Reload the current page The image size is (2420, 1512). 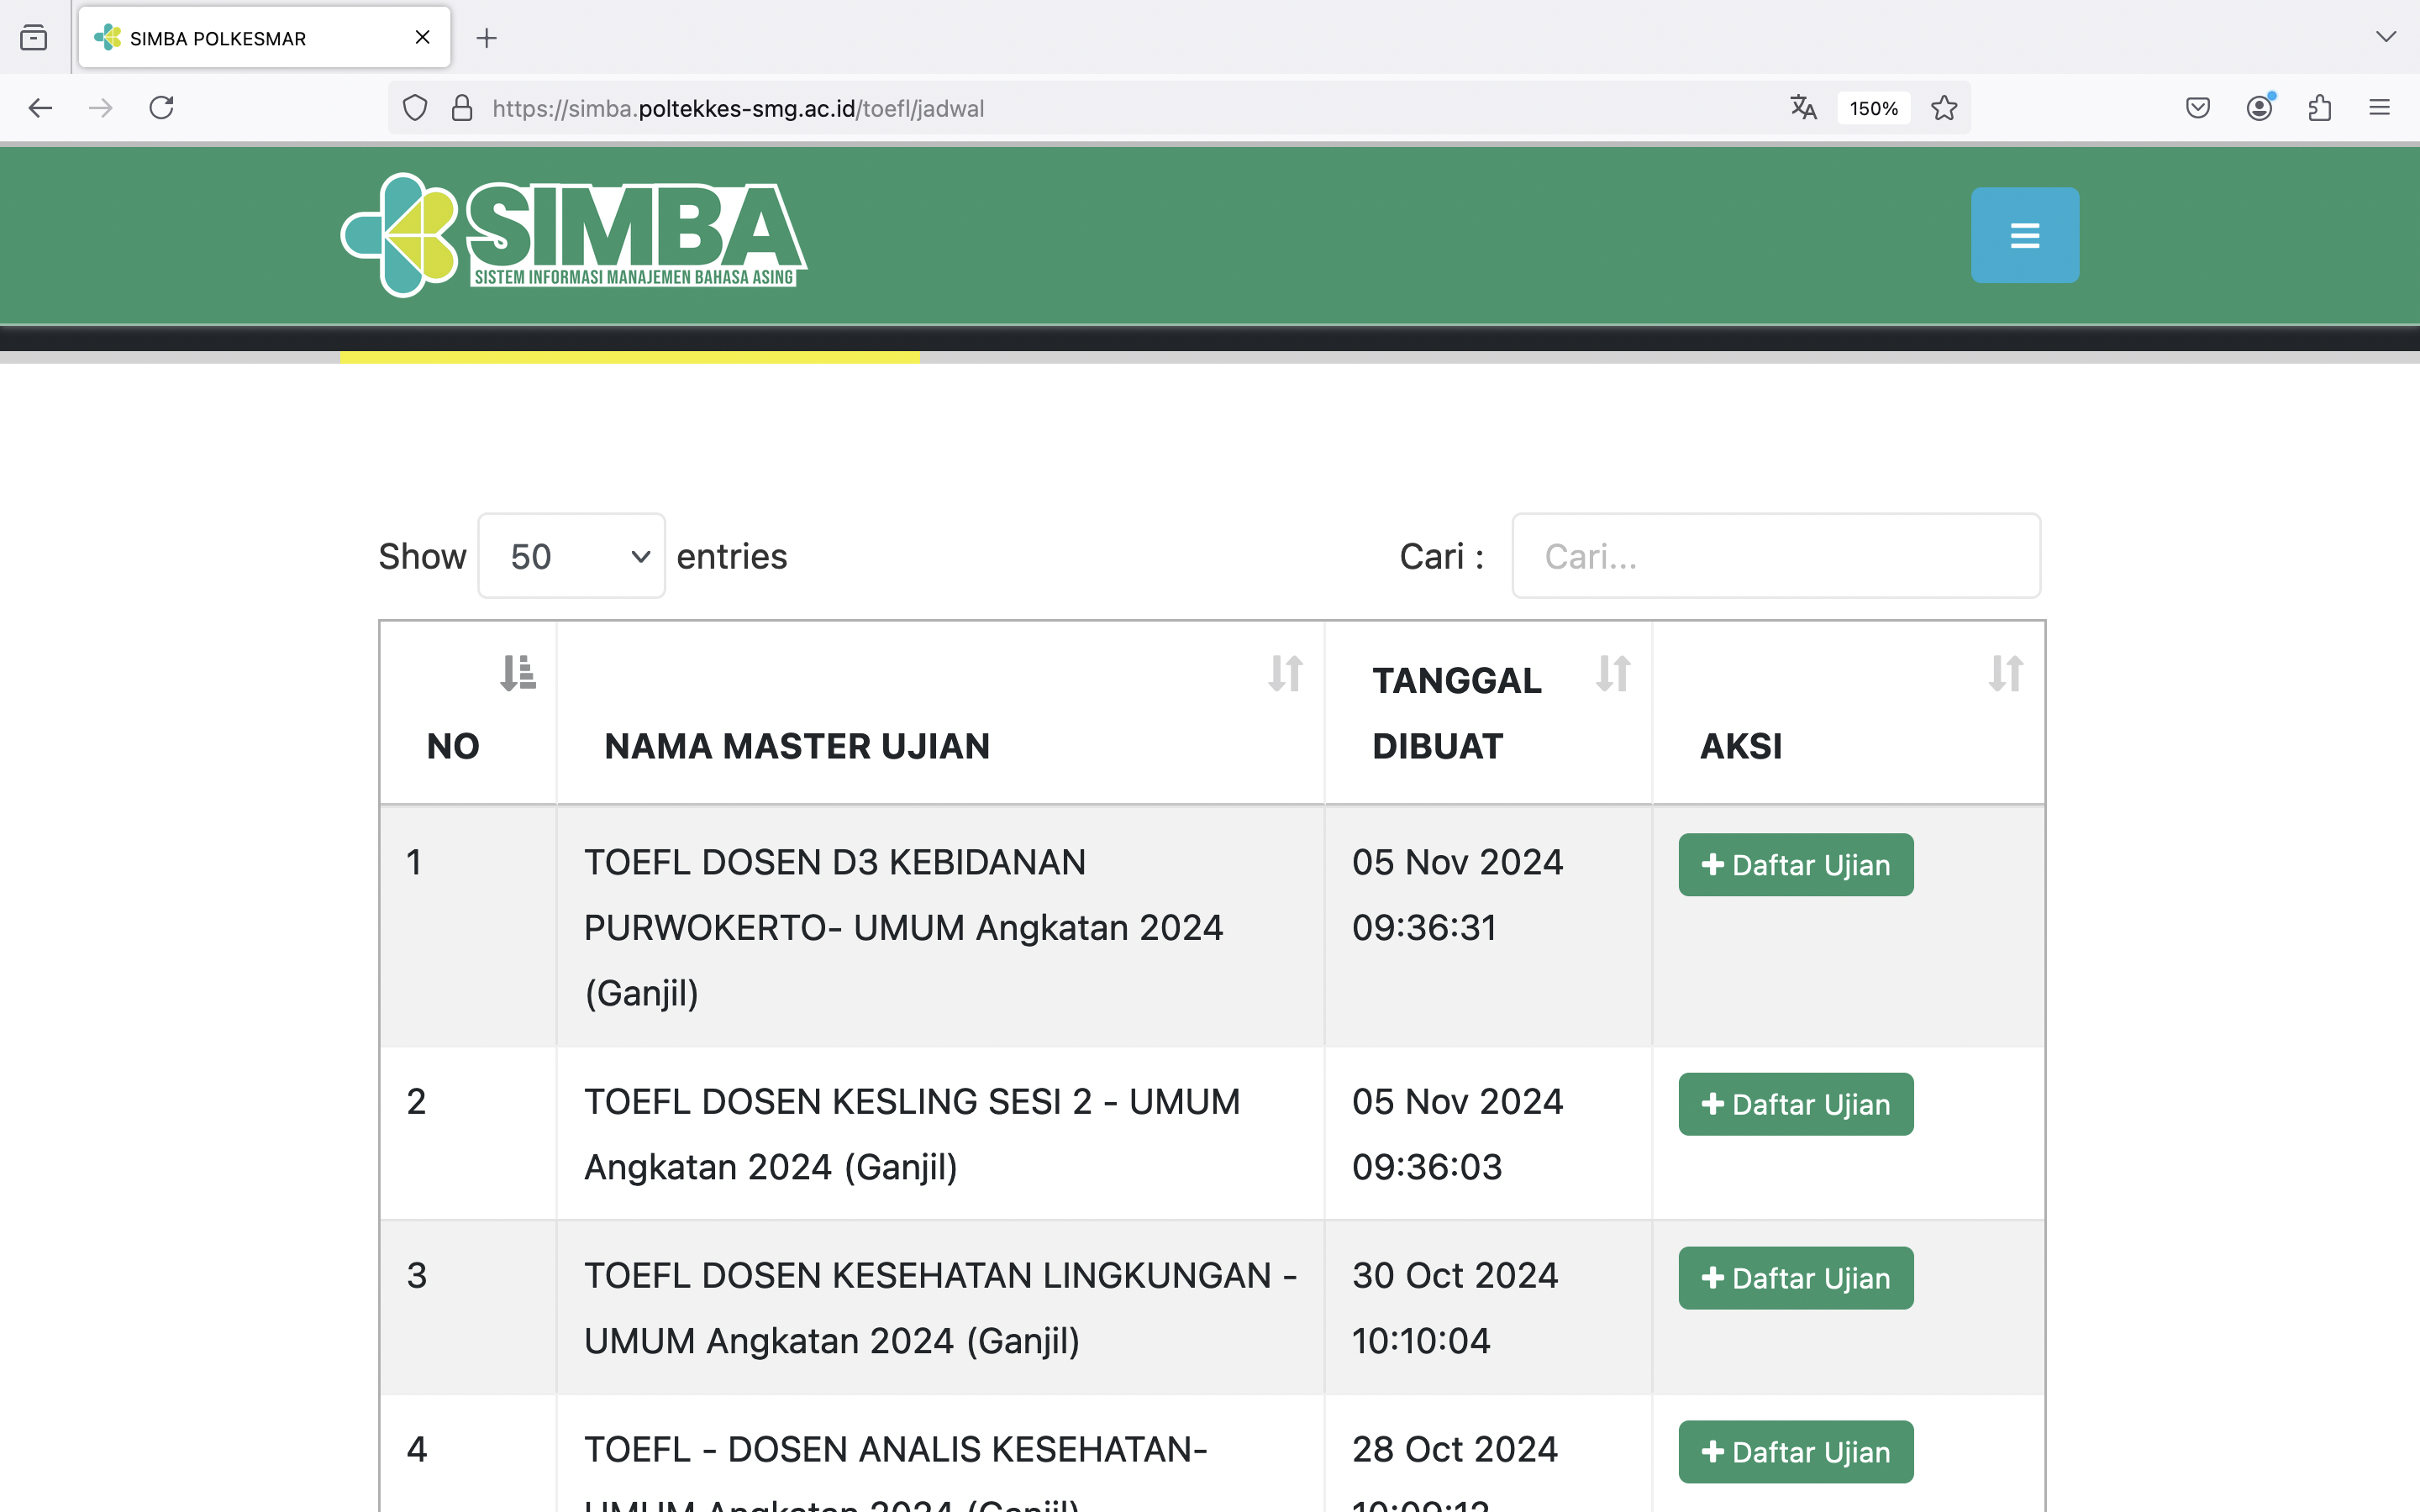(x=162, y=108)
